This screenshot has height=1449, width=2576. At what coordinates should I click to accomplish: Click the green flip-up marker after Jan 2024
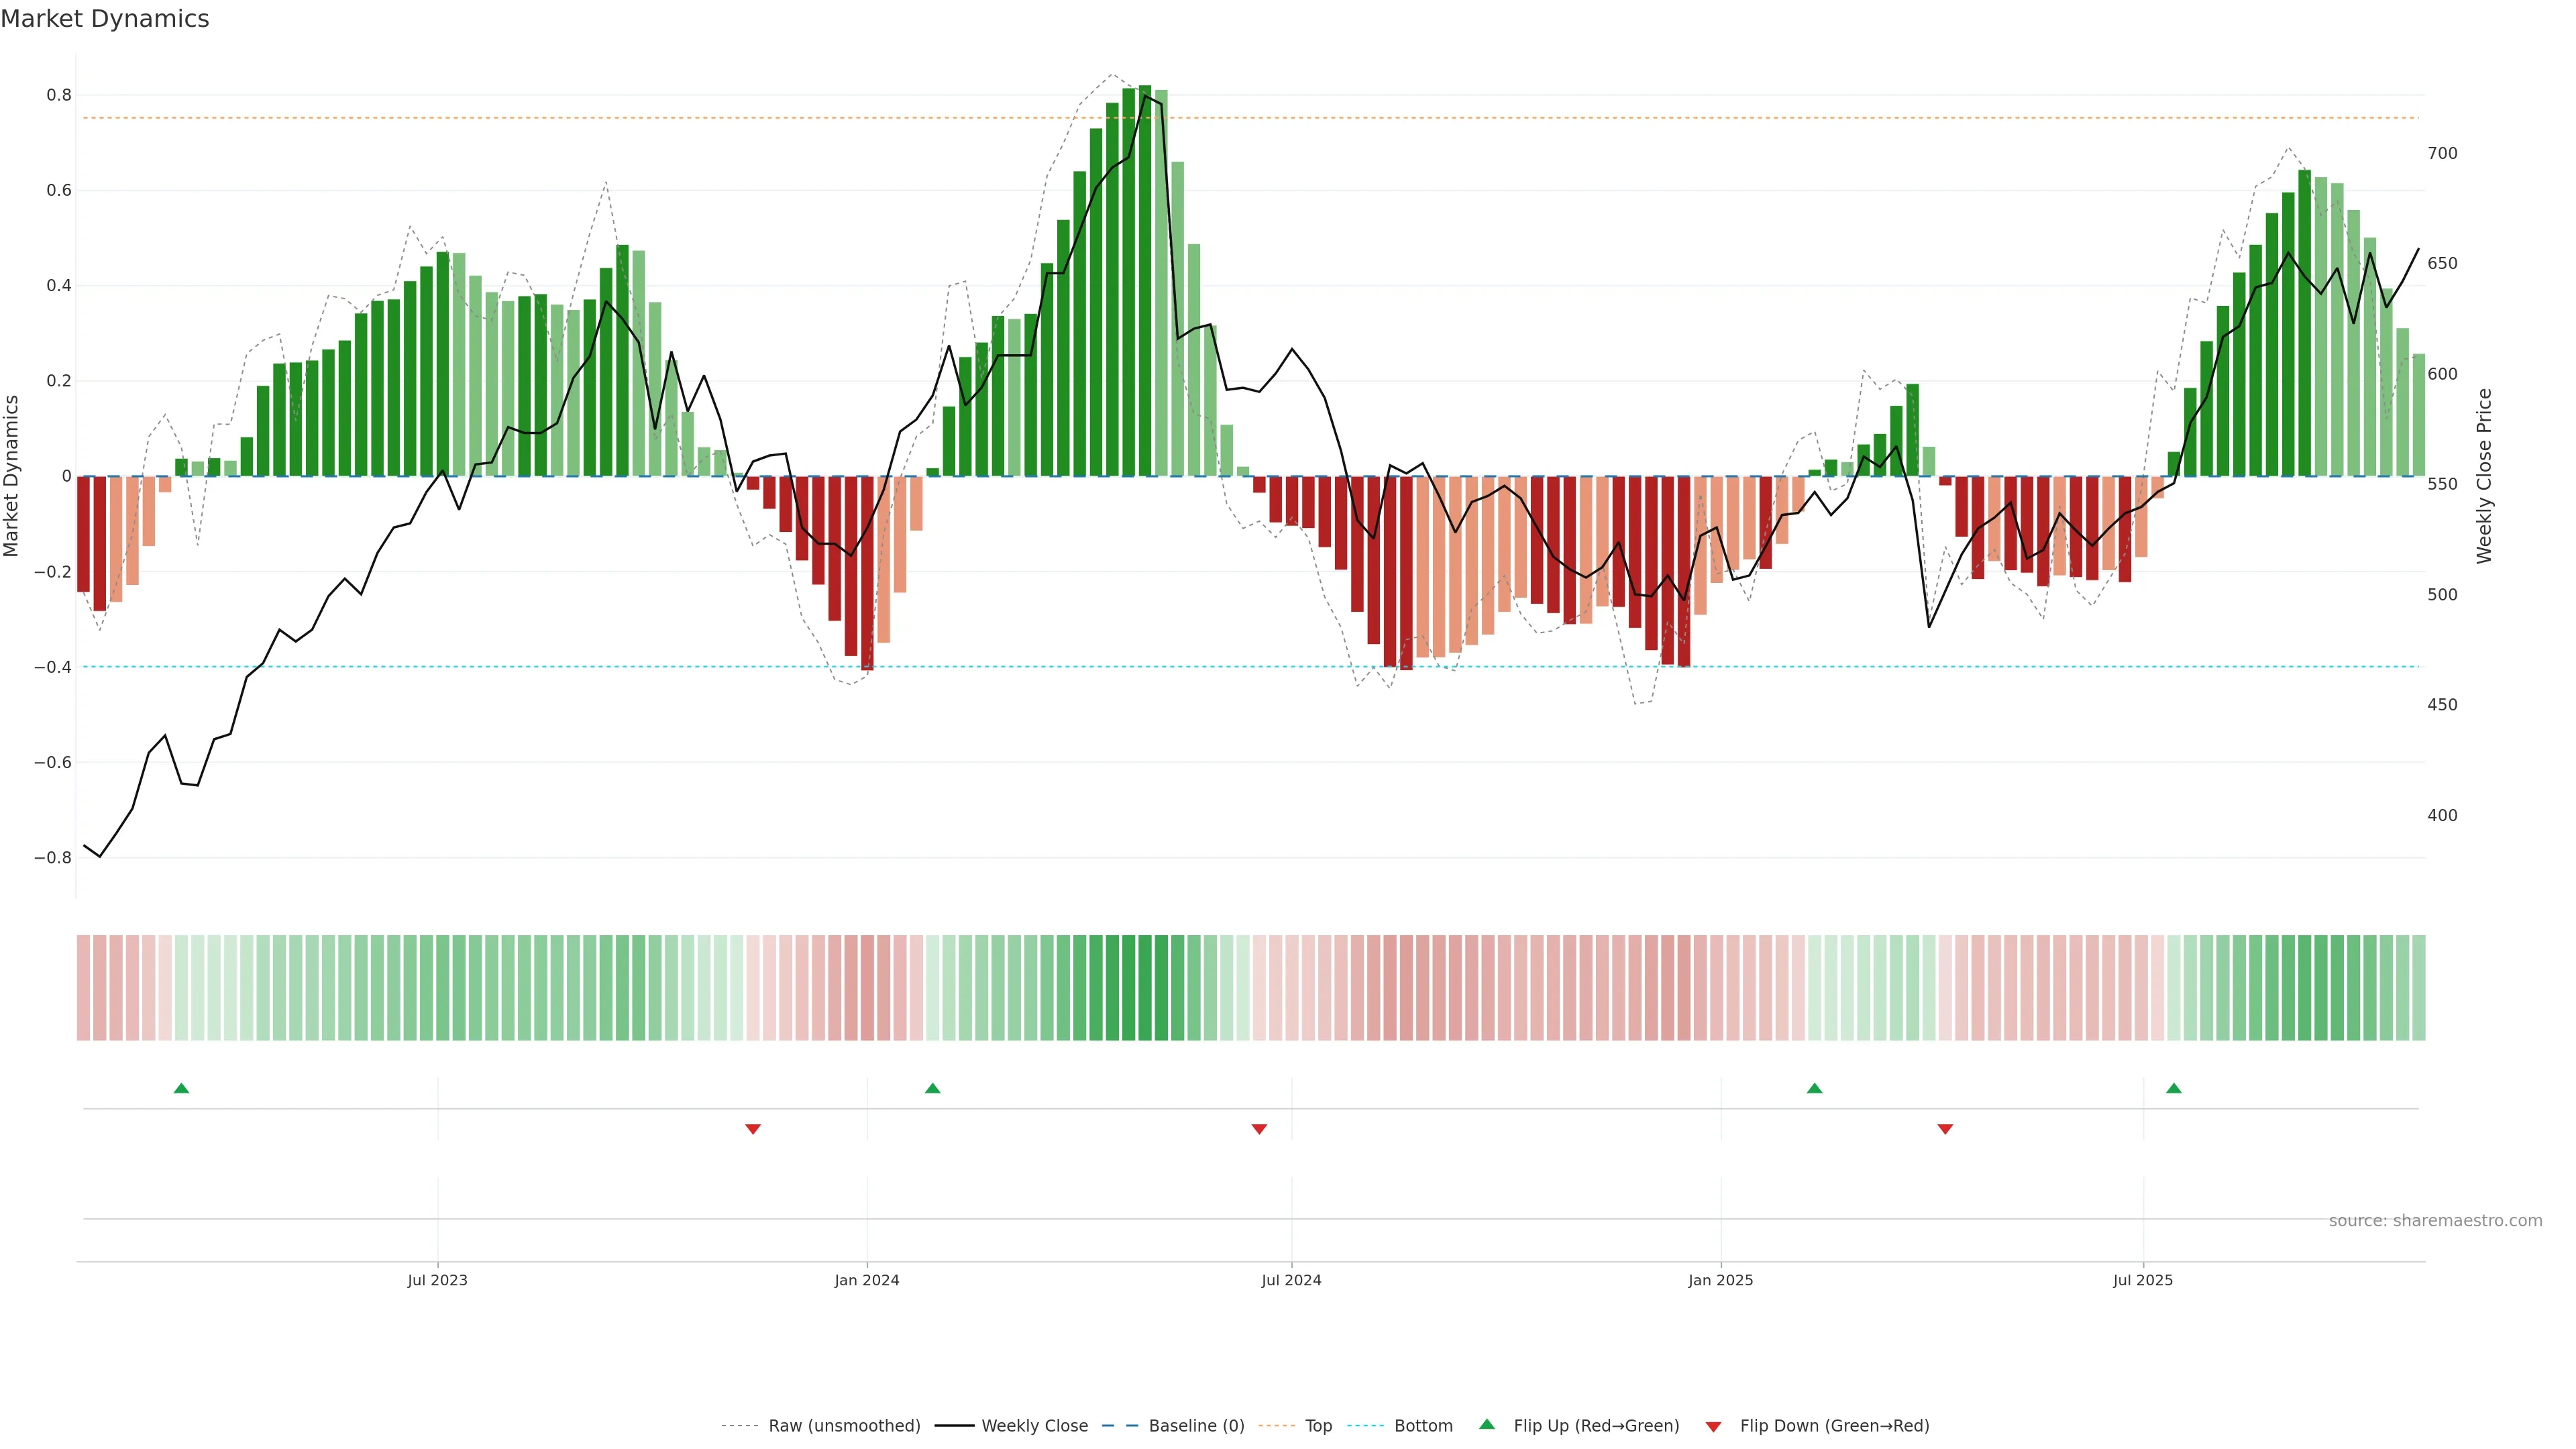point(932,1088)
